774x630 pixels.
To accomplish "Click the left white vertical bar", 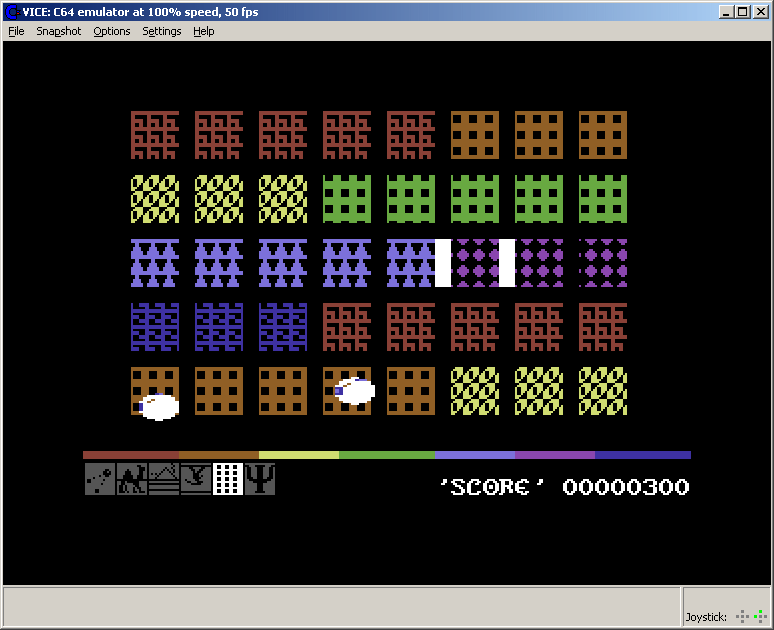I will [x=443, y=263].
